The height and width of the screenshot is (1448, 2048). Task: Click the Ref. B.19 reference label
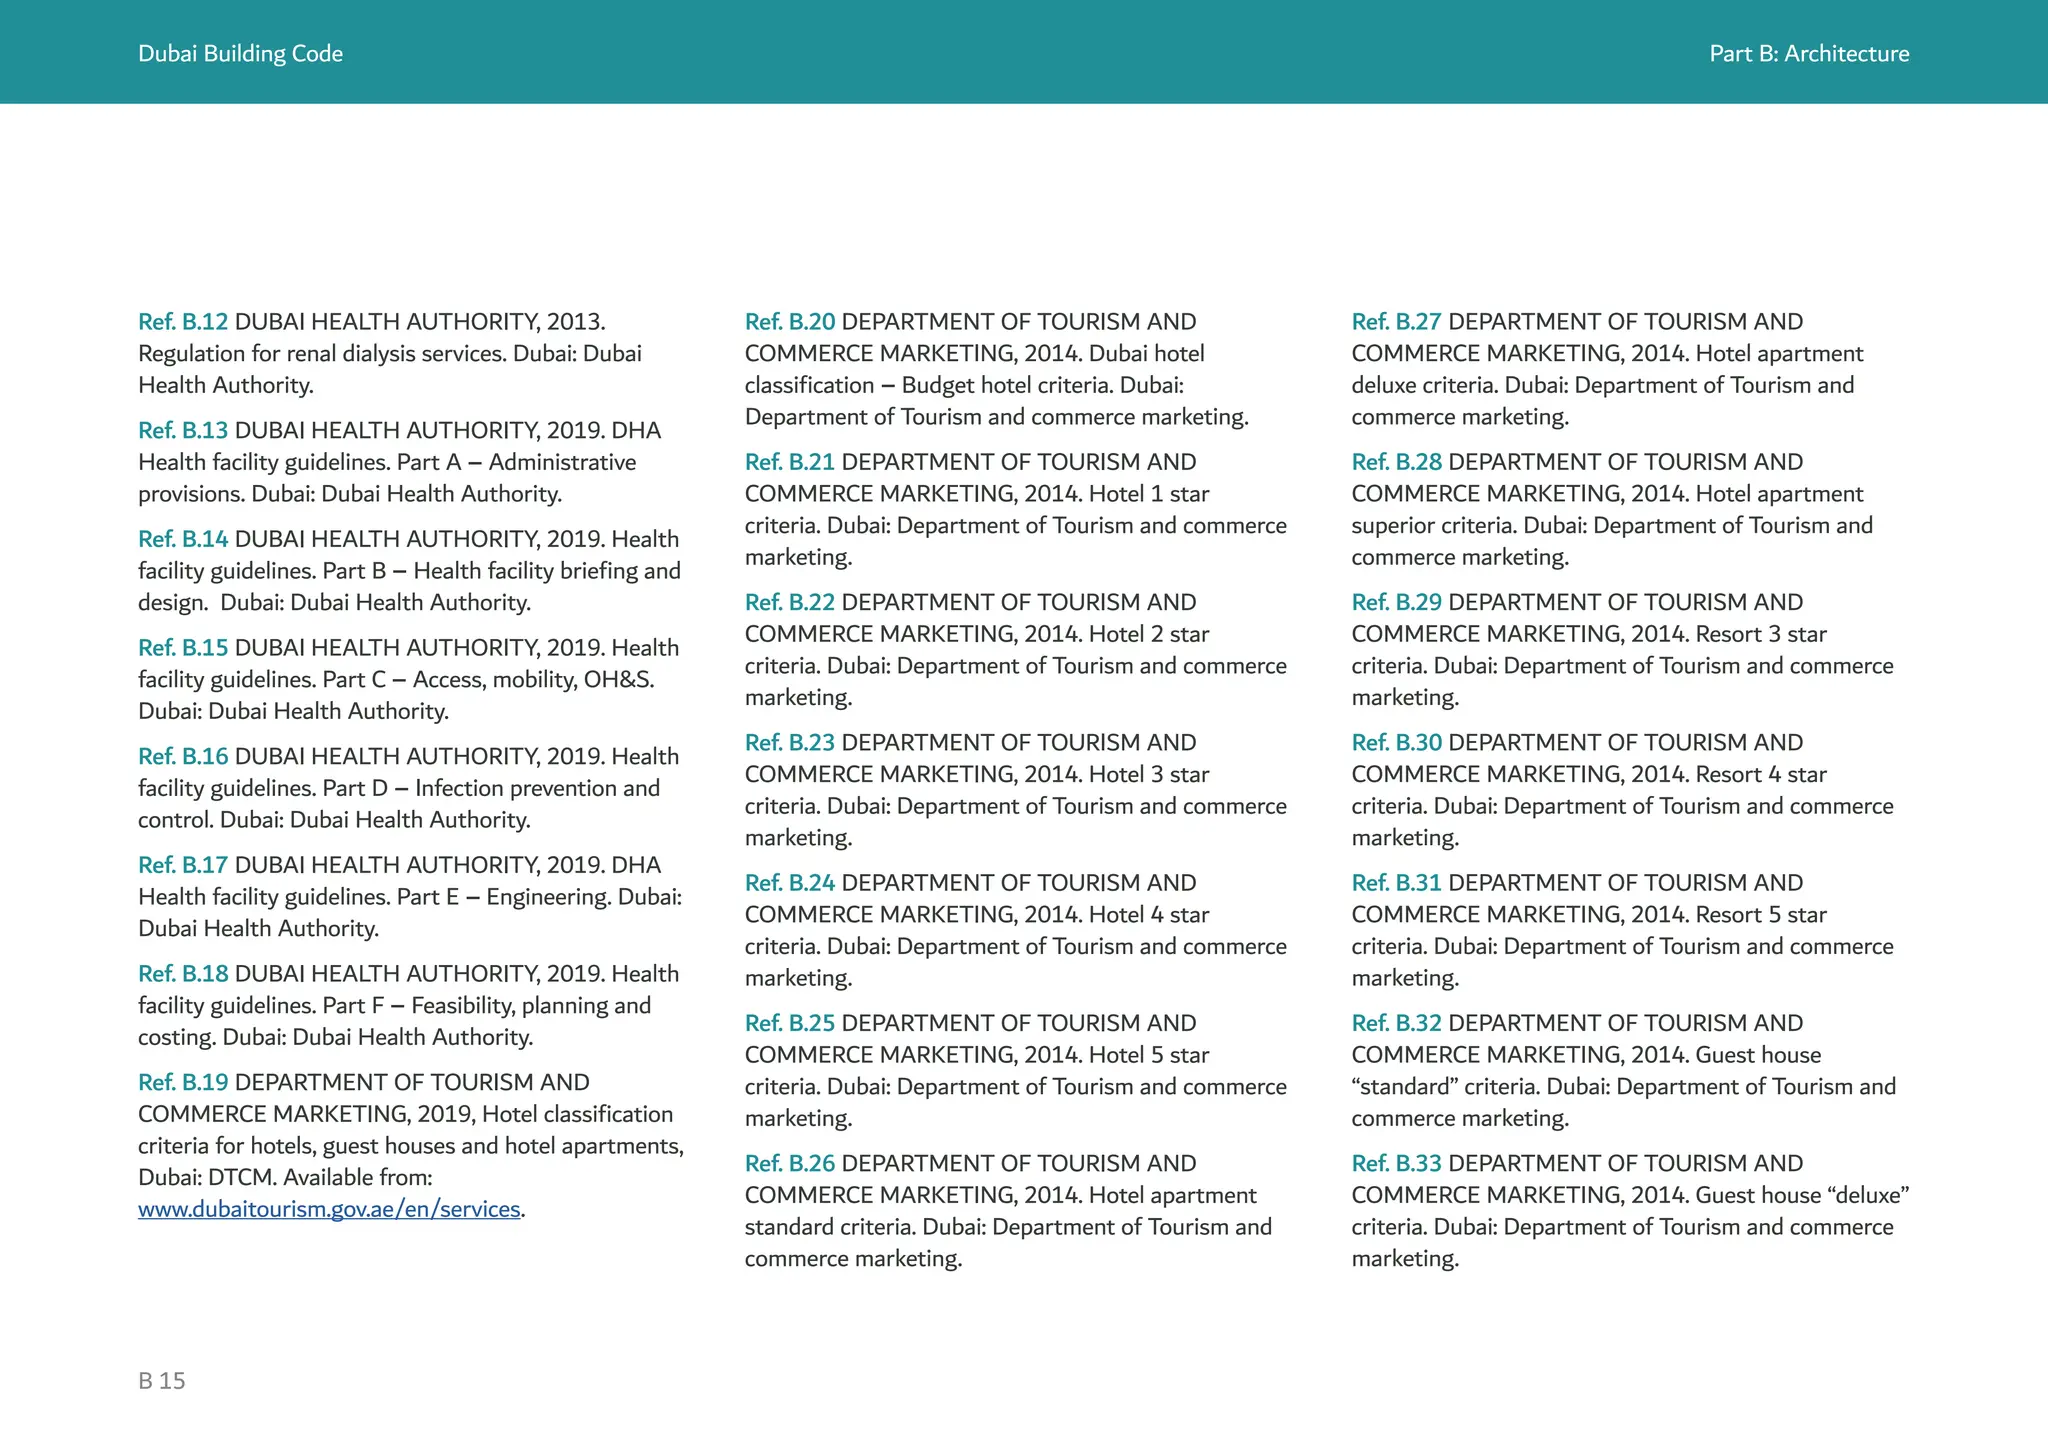(x=183, y=1082)
